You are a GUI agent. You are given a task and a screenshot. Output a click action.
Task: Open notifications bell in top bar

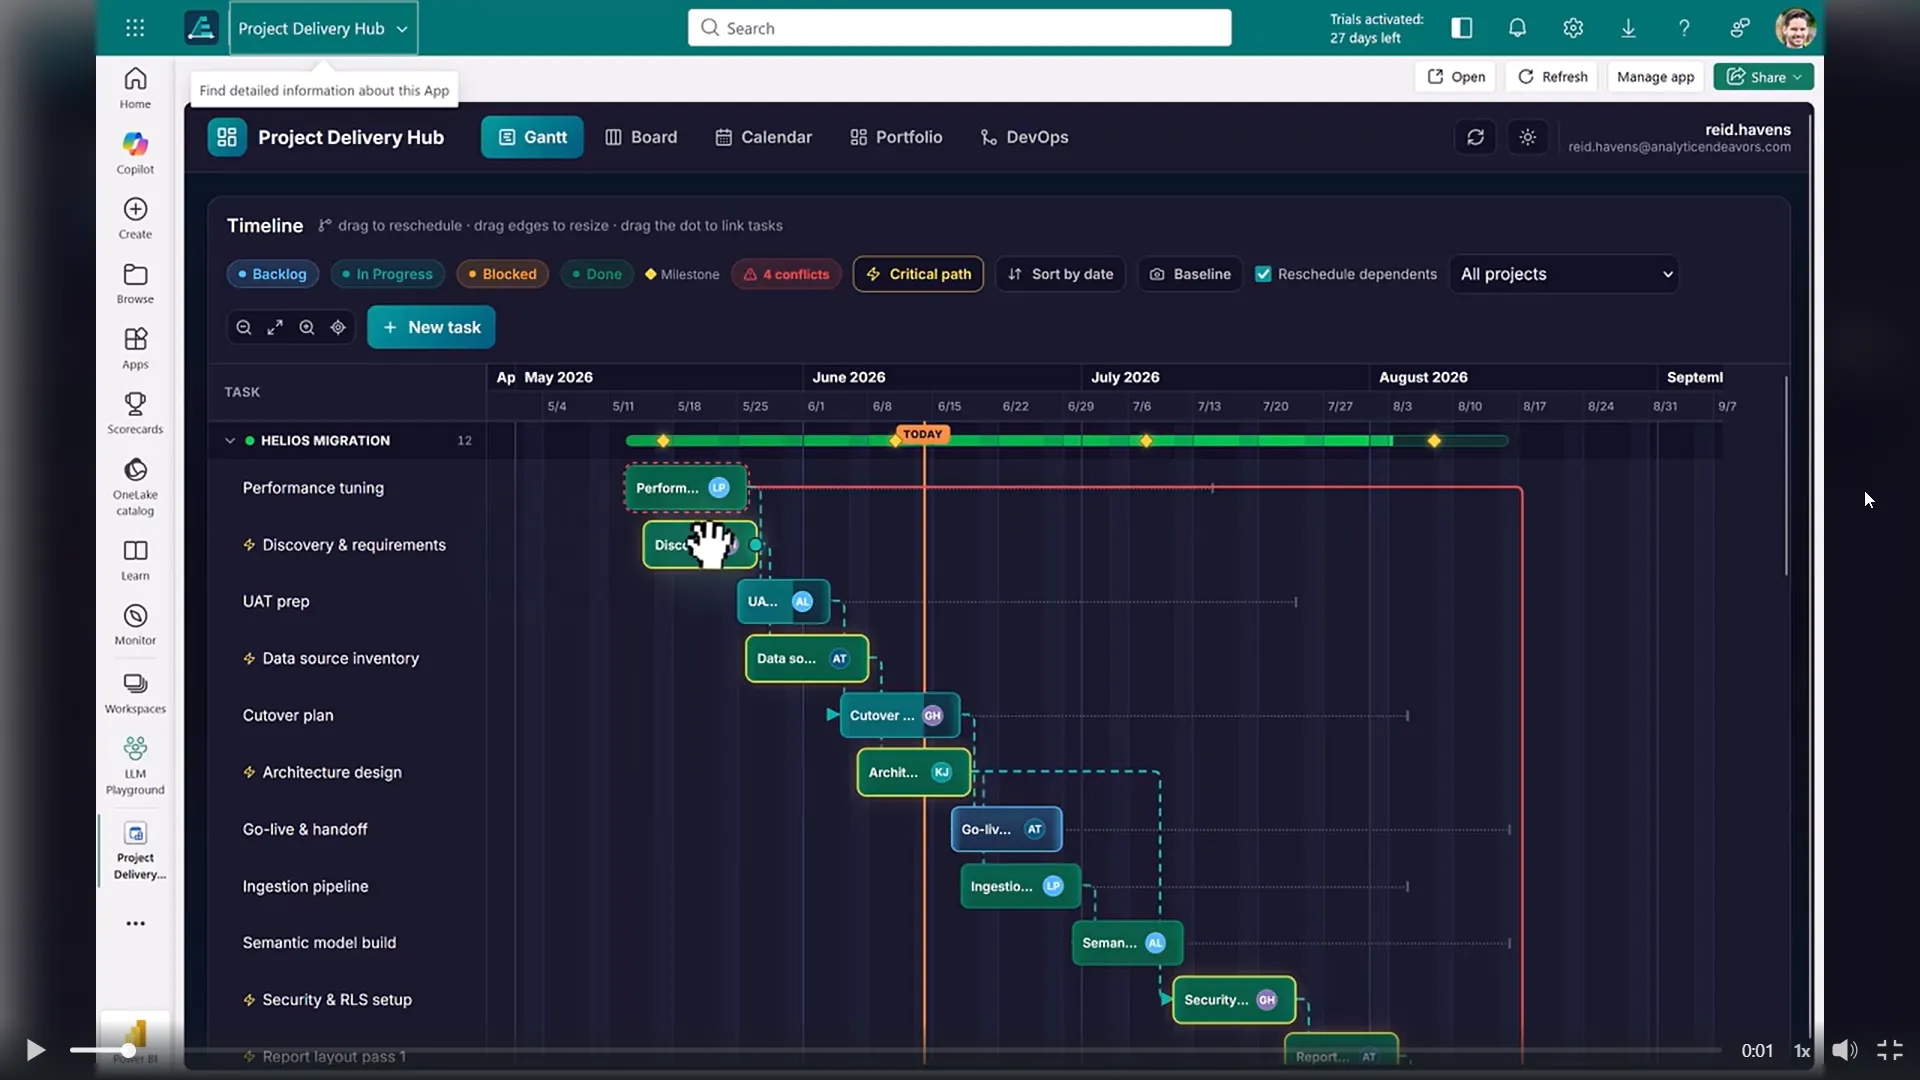click(1517, 28)
